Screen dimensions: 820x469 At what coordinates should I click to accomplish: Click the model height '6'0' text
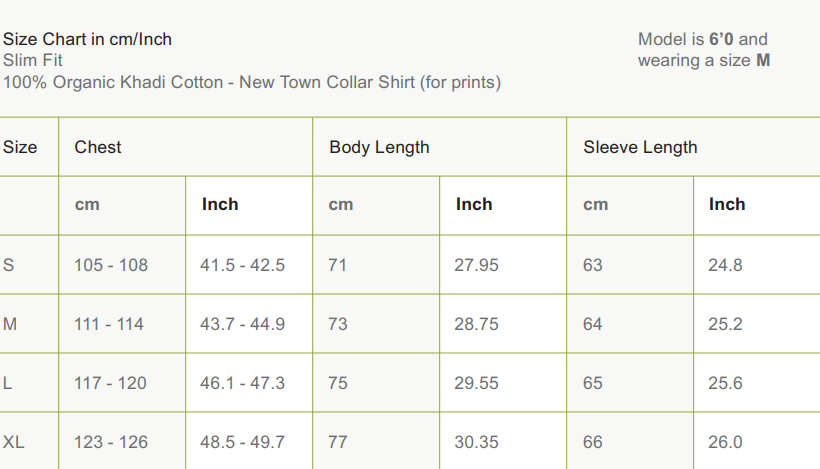click(x=721, y=39)
